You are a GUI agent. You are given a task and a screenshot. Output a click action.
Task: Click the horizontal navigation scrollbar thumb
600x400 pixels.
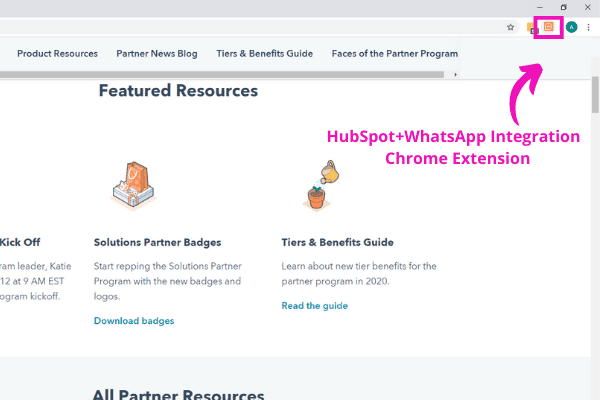click(222, 75)
